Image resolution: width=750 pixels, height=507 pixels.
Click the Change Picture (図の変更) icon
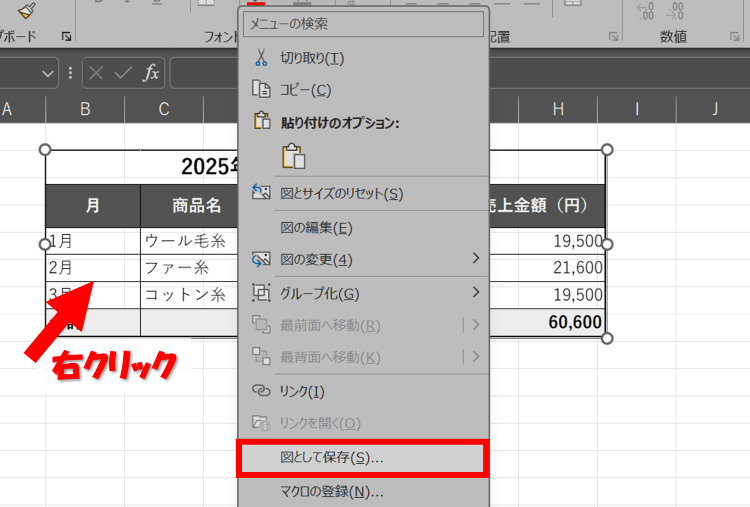261,259
